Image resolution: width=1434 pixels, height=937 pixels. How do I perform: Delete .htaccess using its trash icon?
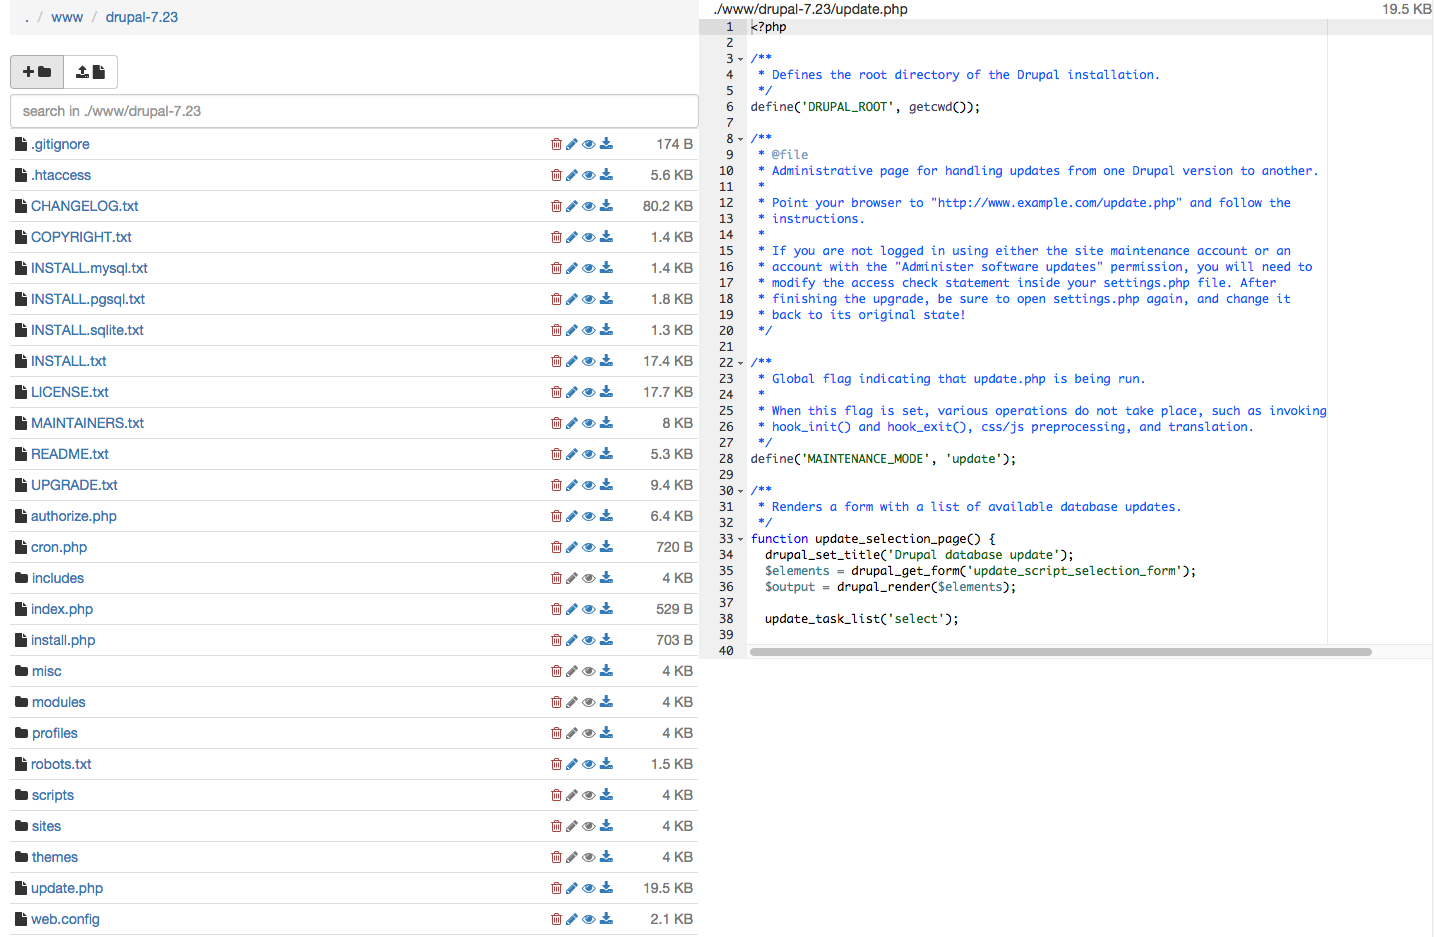(x=557, y=175)
